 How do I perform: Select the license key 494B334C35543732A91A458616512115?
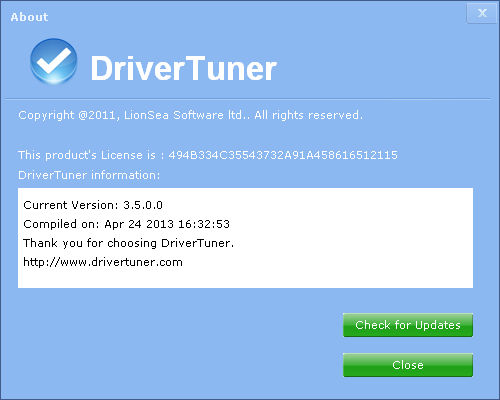[x=283, y=155]
